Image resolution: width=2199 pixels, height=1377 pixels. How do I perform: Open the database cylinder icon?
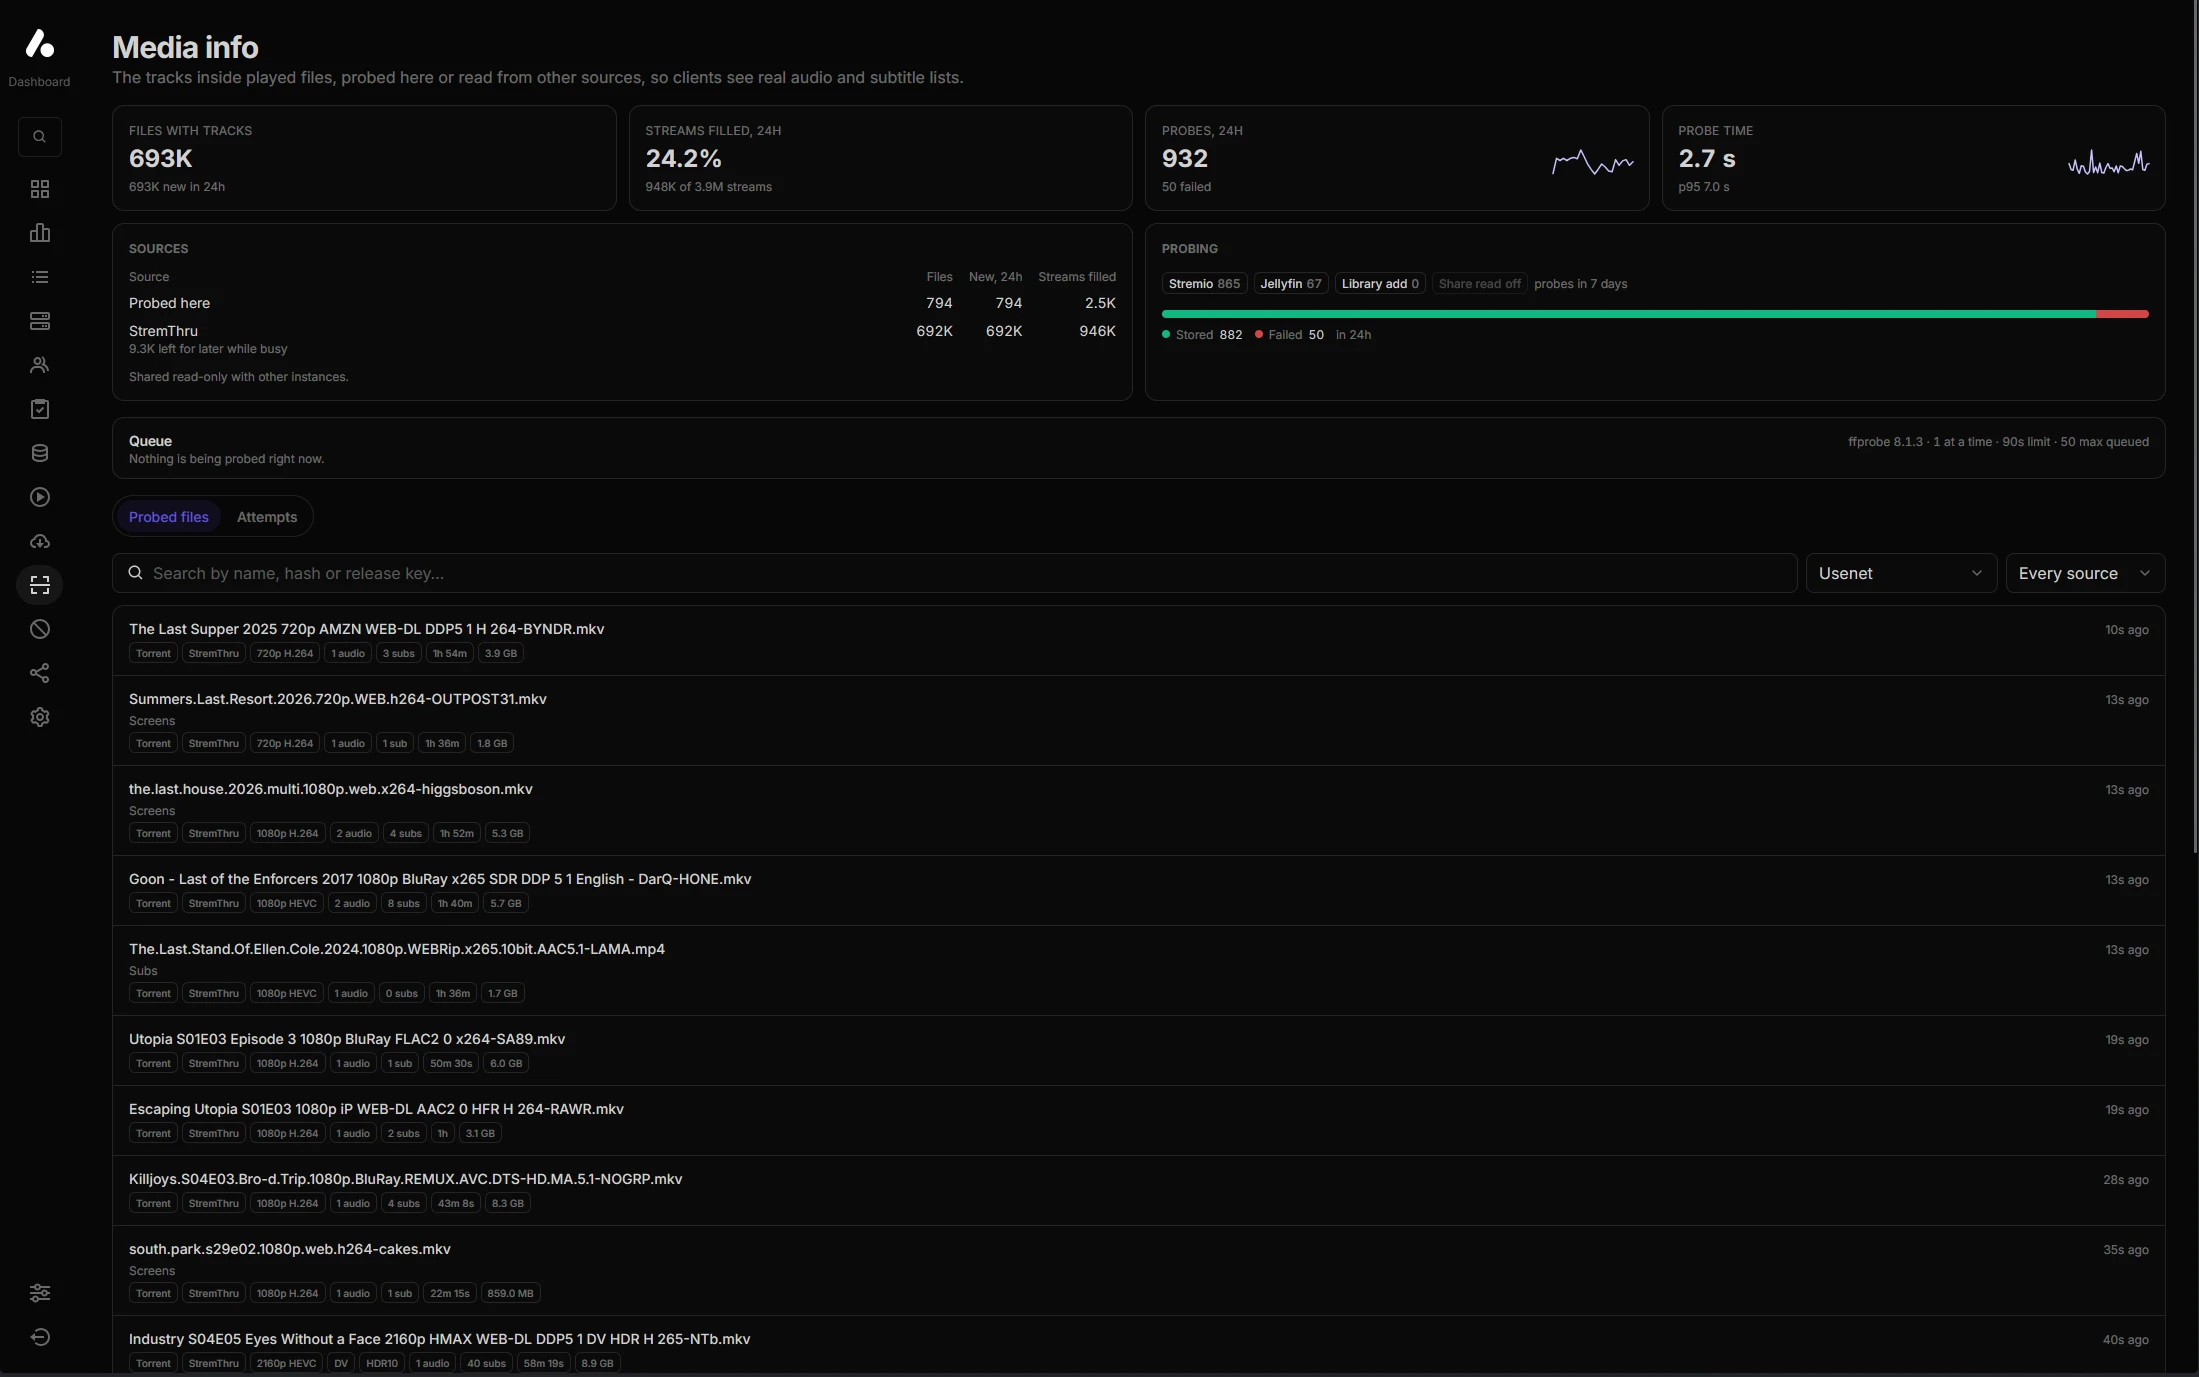40,453
